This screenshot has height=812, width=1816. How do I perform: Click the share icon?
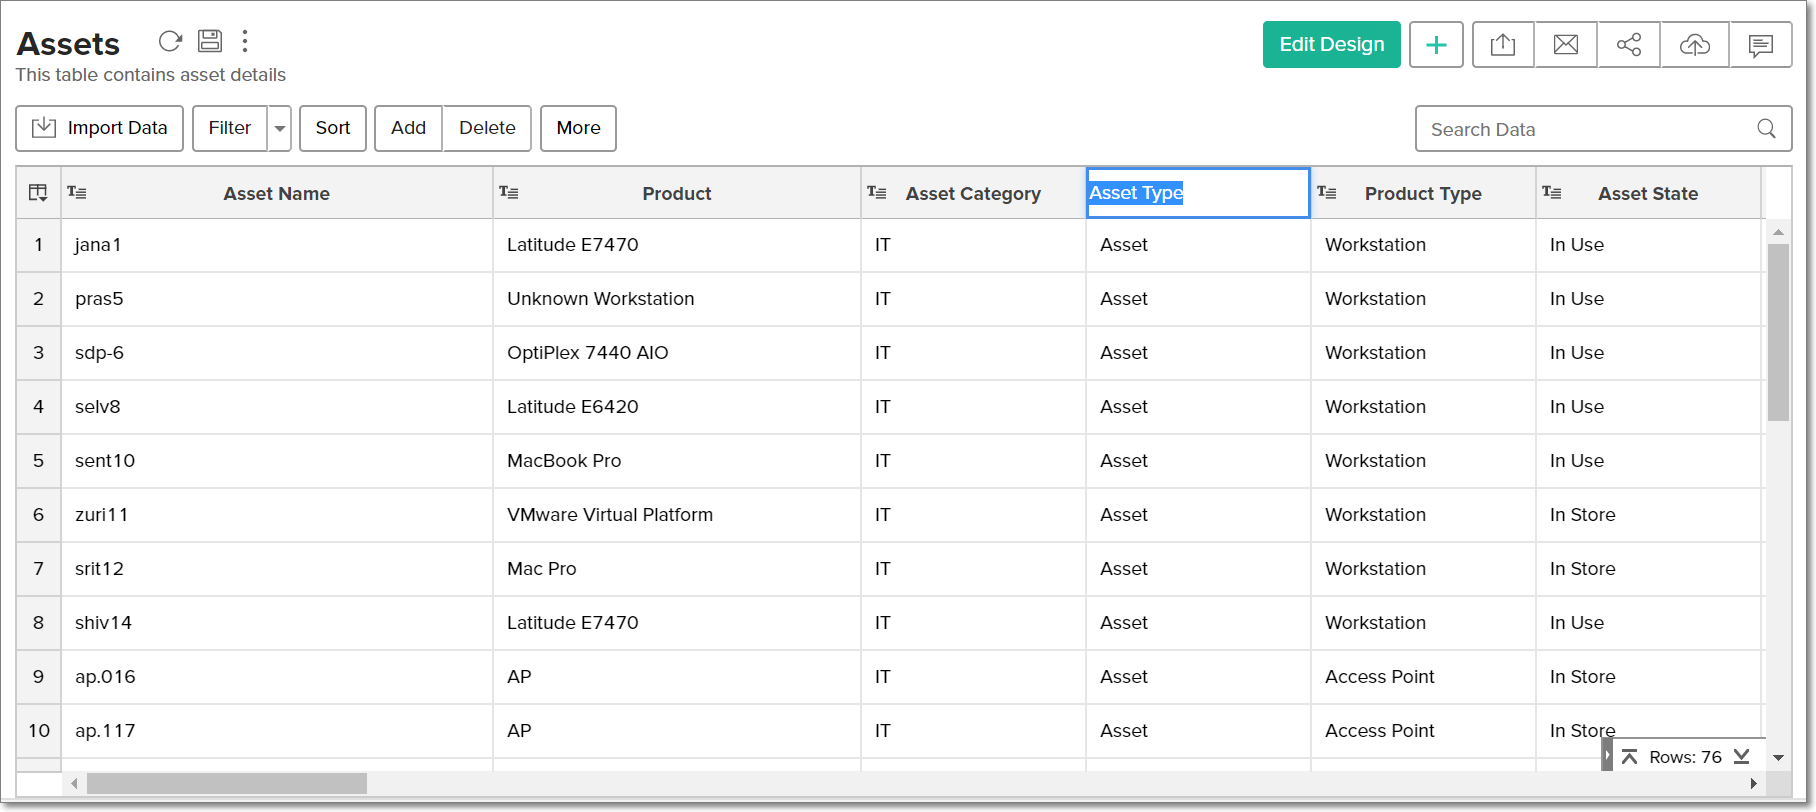[x=1629, y=45]
